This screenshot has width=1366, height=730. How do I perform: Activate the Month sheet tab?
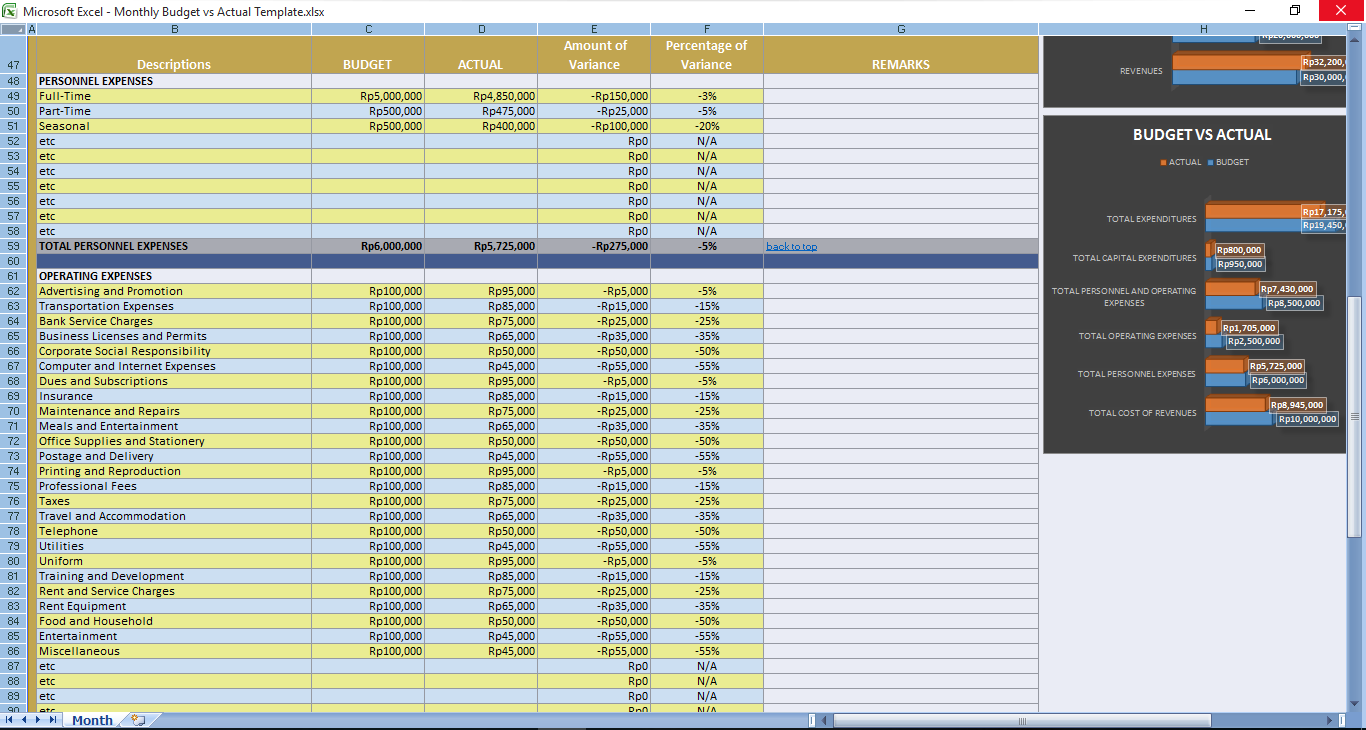[91, 719]
